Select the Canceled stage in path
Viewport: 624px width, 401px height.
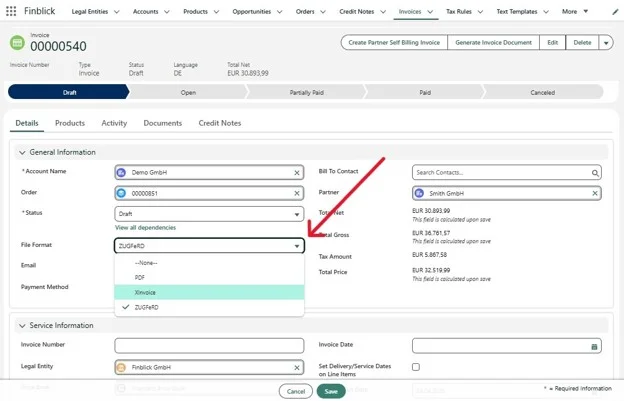542,92
